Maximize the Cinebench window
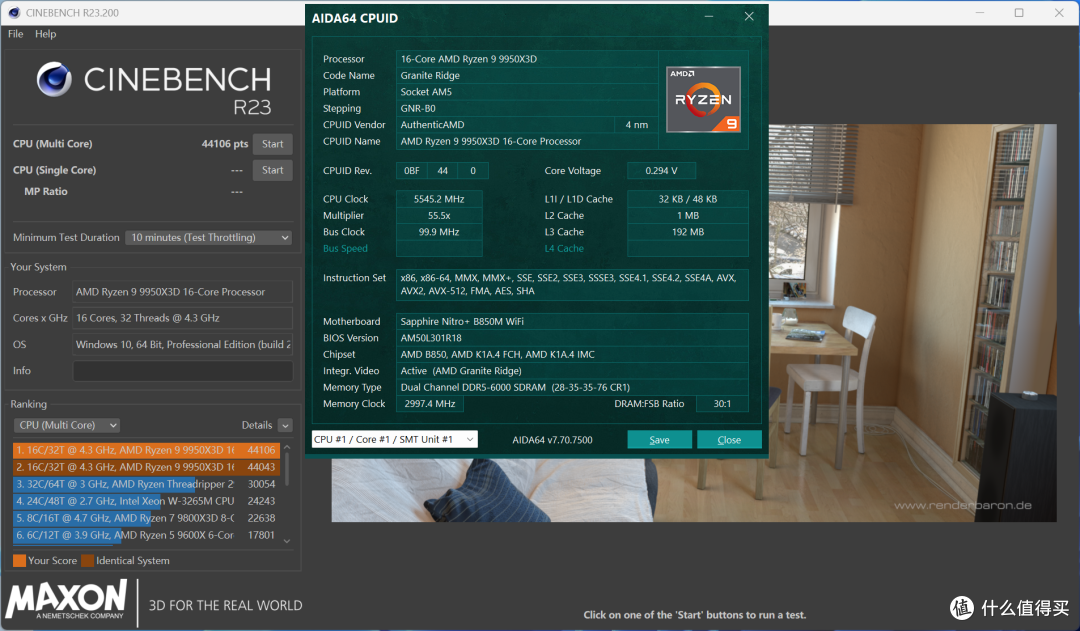Image resolution: width=1080 pixels, height=631 pixels. coord(1019,12)
